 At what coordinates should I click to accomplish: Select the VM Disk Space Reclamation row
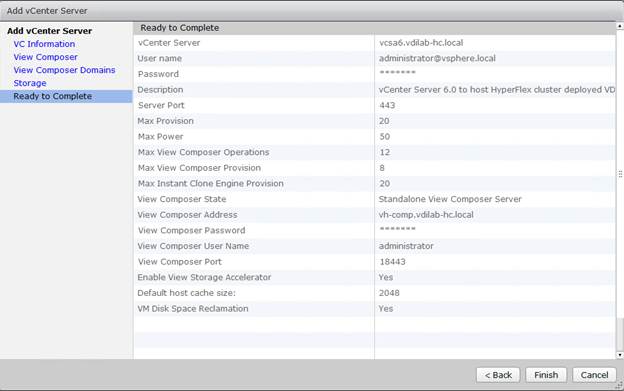[374, 309]
